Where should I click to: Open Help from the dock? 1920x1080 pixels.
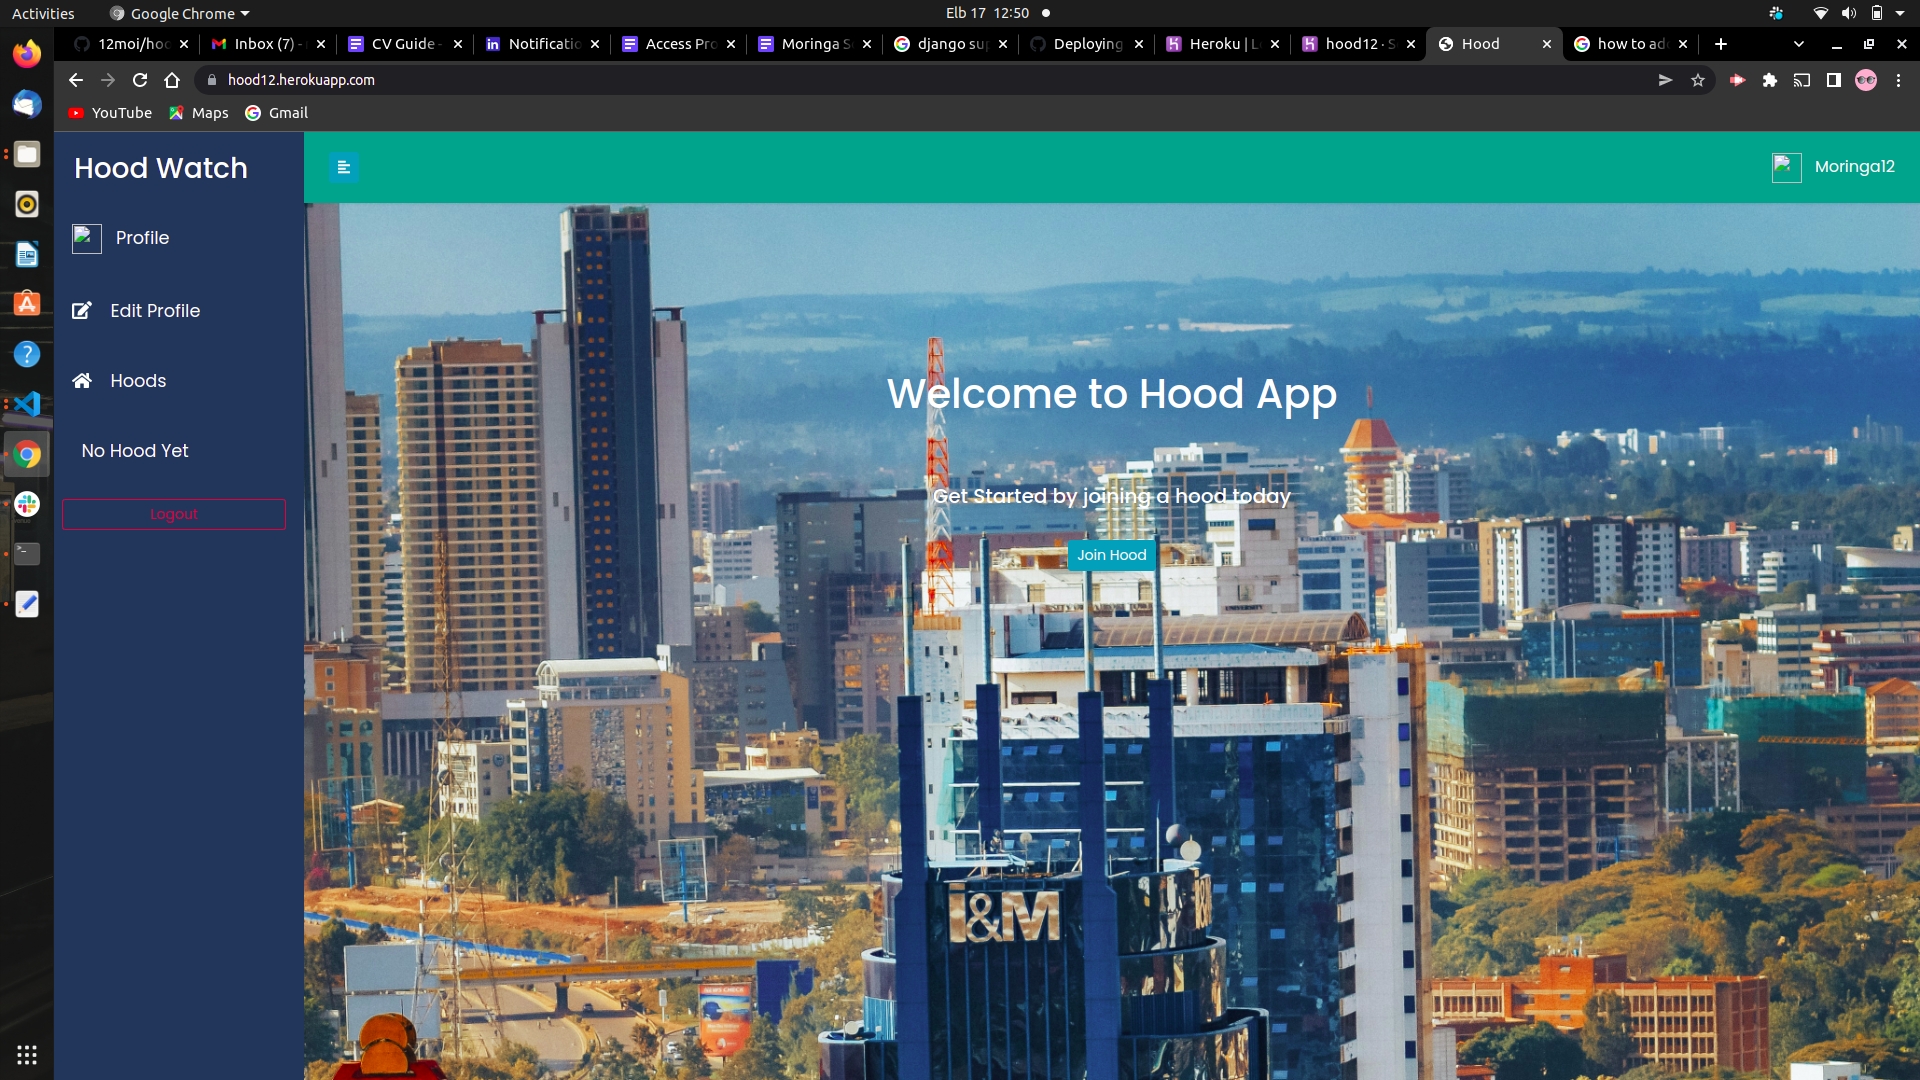tap(27, 354)
